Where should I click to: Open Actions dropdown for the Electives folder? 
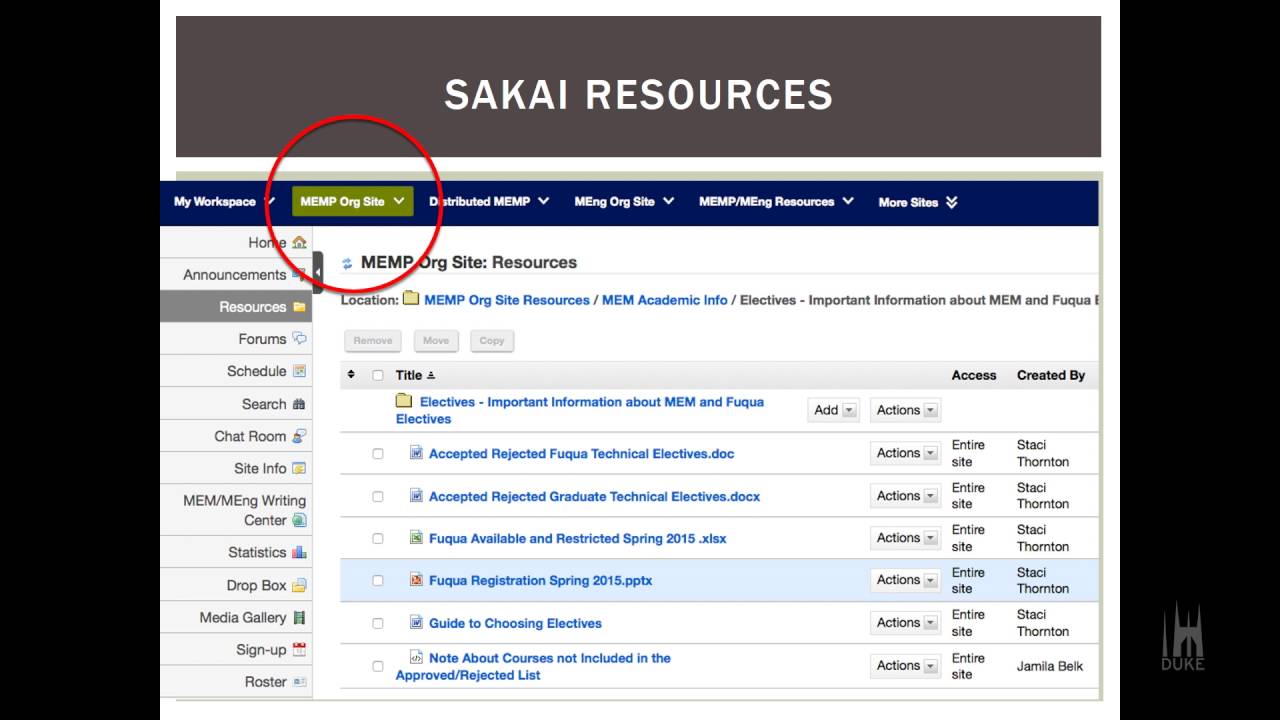[906, 410]
